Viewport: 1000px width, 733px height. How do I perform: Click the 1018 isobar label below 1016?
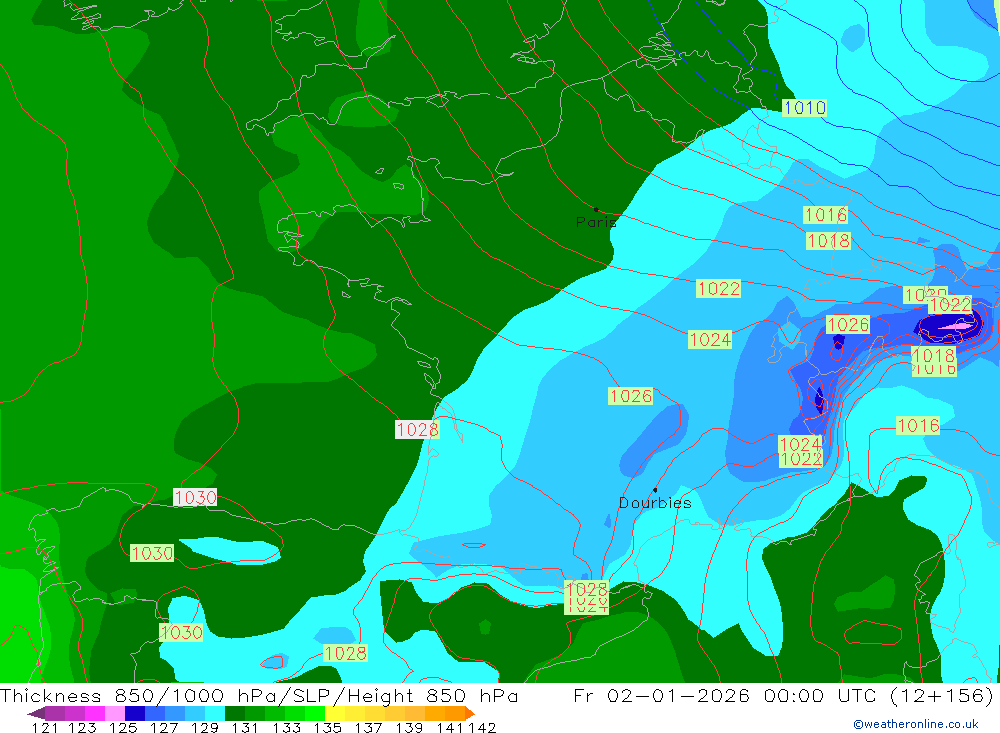[x=828, y=241]
